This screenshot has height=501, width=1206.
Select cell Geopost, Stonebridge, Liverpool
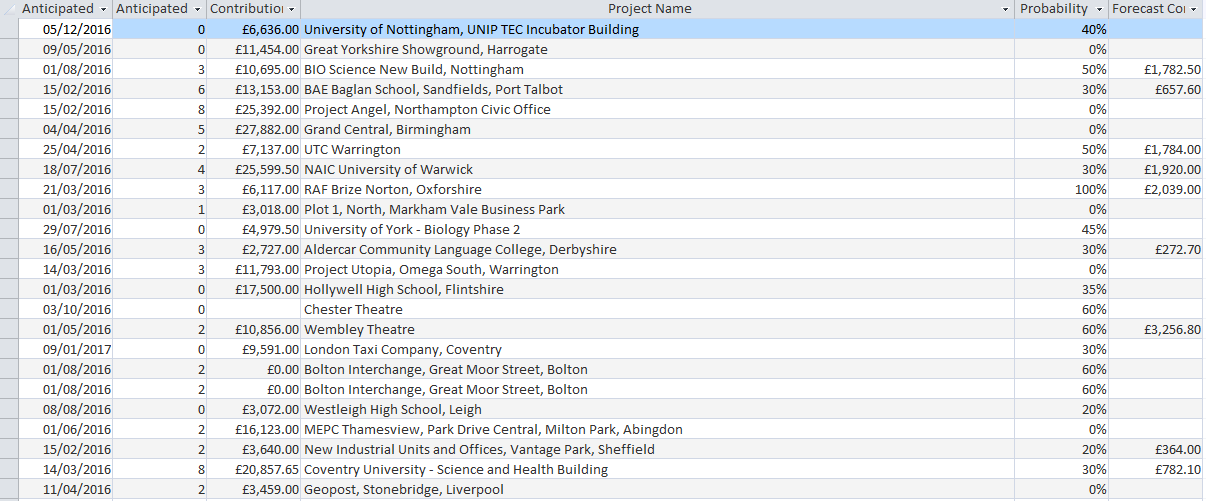pos(658,489)
